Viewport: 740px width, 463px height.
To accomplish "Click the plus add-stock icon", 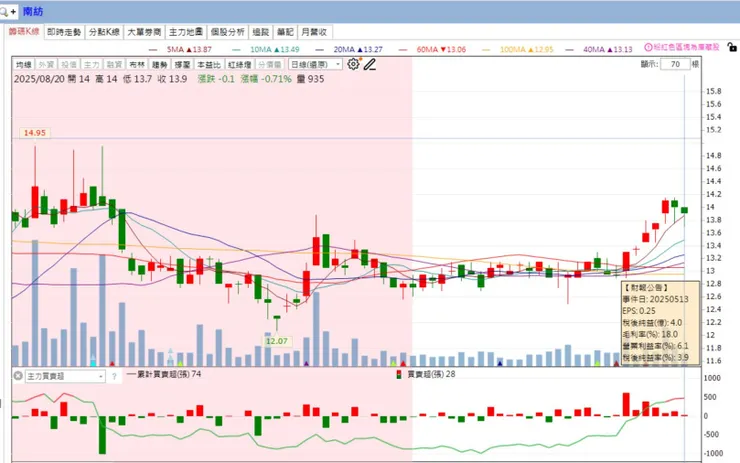I will click(13, 11).
